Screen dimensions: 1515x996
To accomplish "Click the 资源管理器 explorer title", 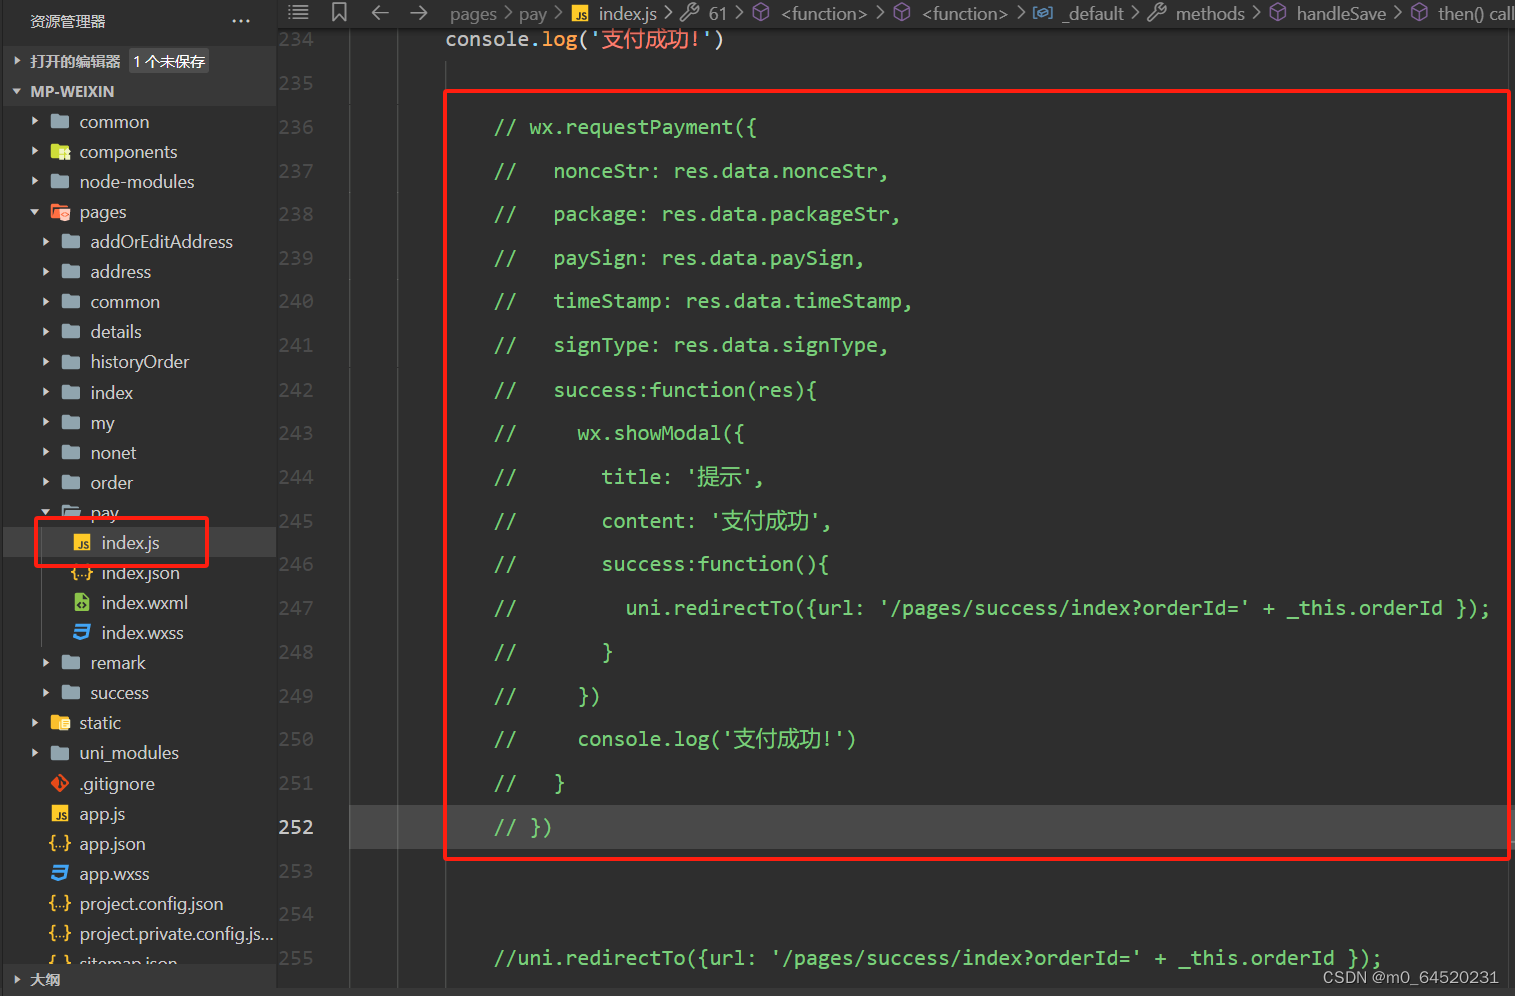I will (x=67, y=21).
